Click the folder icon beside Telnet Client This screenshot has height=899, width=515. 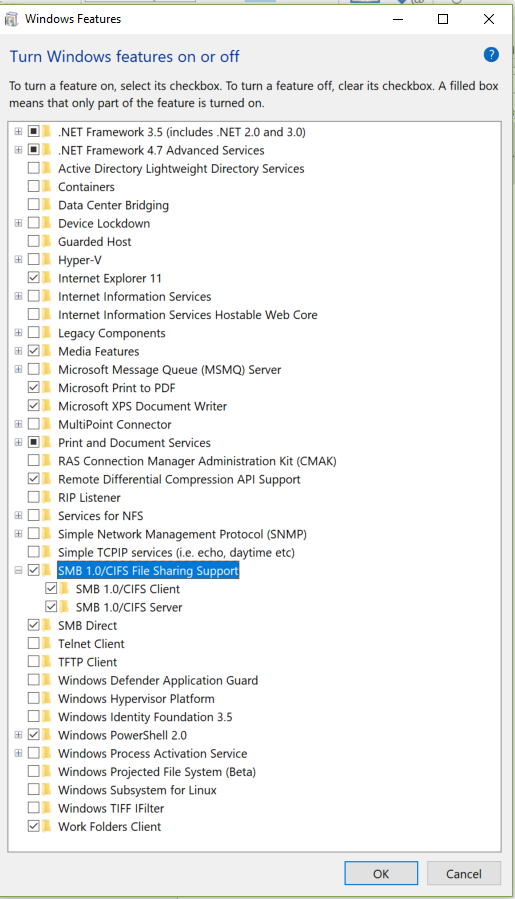pos(46,643)
